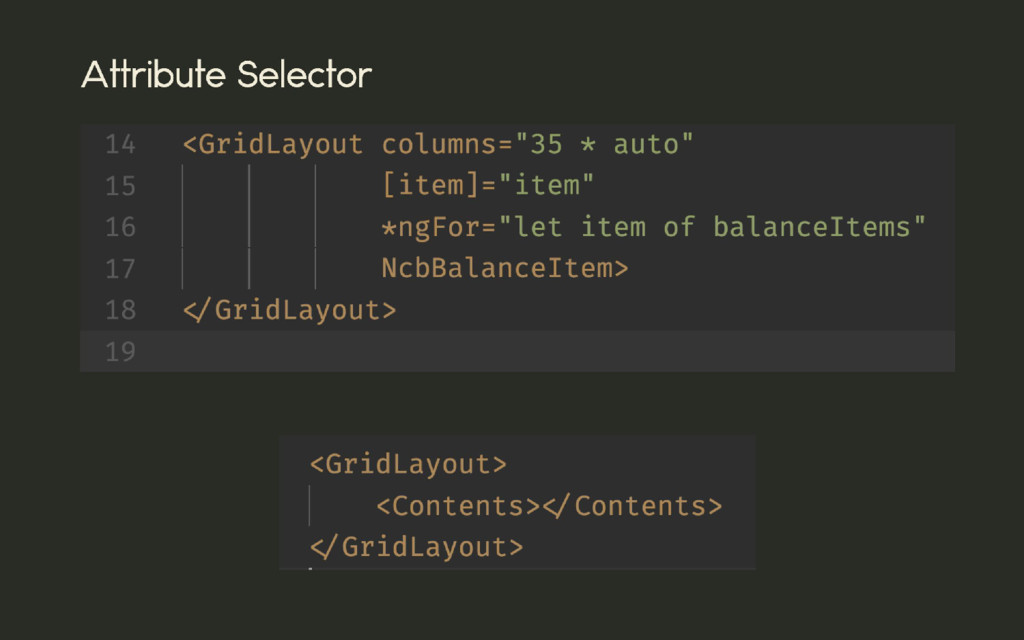The height and width of the screenshot is (640, 1024).
Task: Click the *ngFor directive
Action: coord(431,227)
